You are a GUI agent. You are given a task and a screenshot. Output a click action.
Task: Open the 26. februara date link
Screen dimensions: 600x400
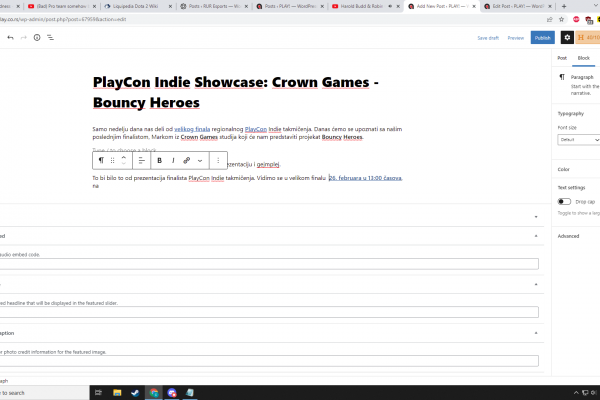click(365, 178)
